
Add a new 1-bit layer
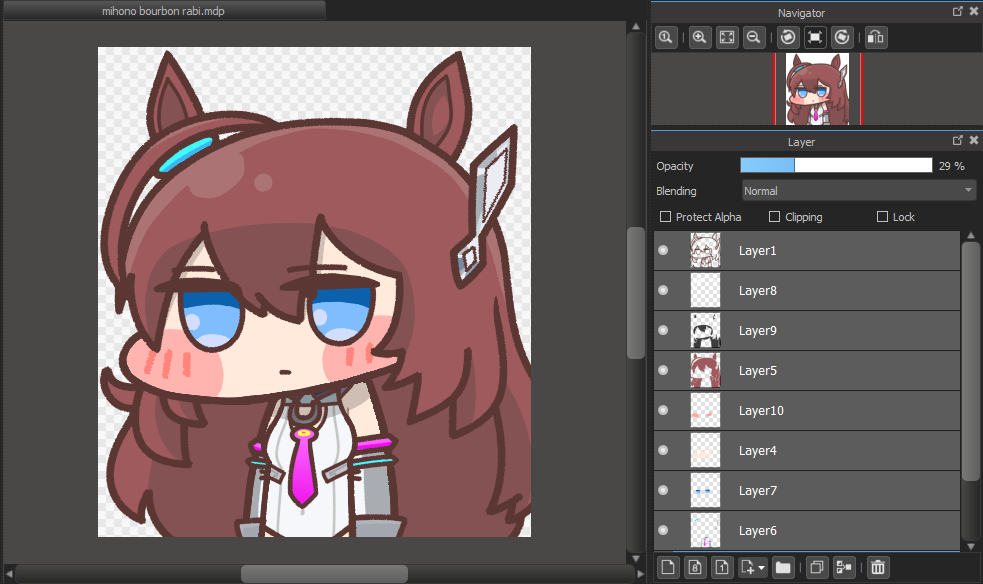[722, 568]
